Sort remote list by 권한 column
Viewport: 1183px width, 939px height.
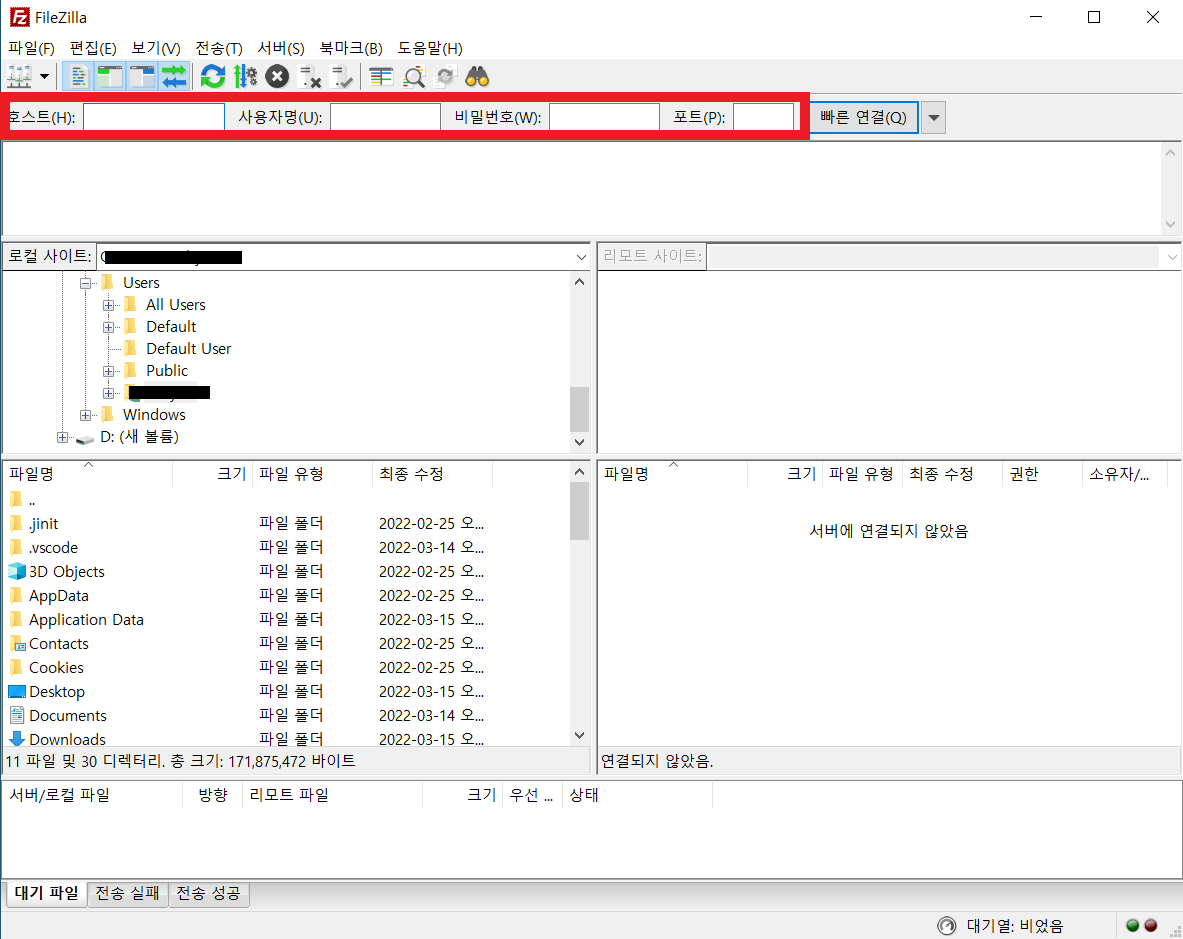tap(1041, 474)
